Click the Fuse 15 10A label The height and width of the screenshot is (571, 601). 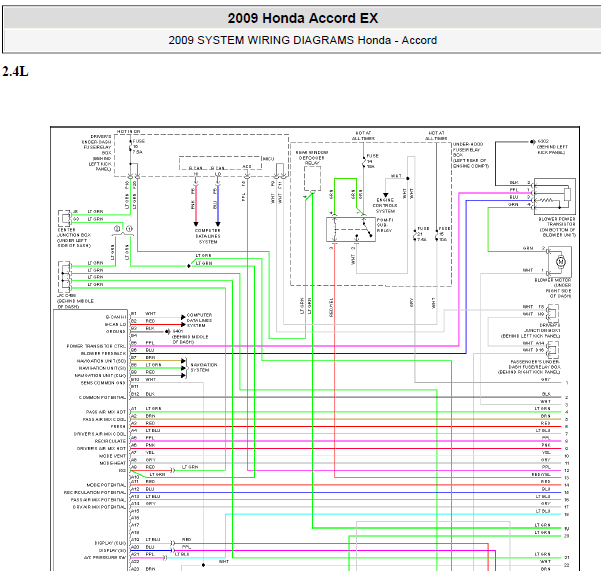tap(444, 234)
